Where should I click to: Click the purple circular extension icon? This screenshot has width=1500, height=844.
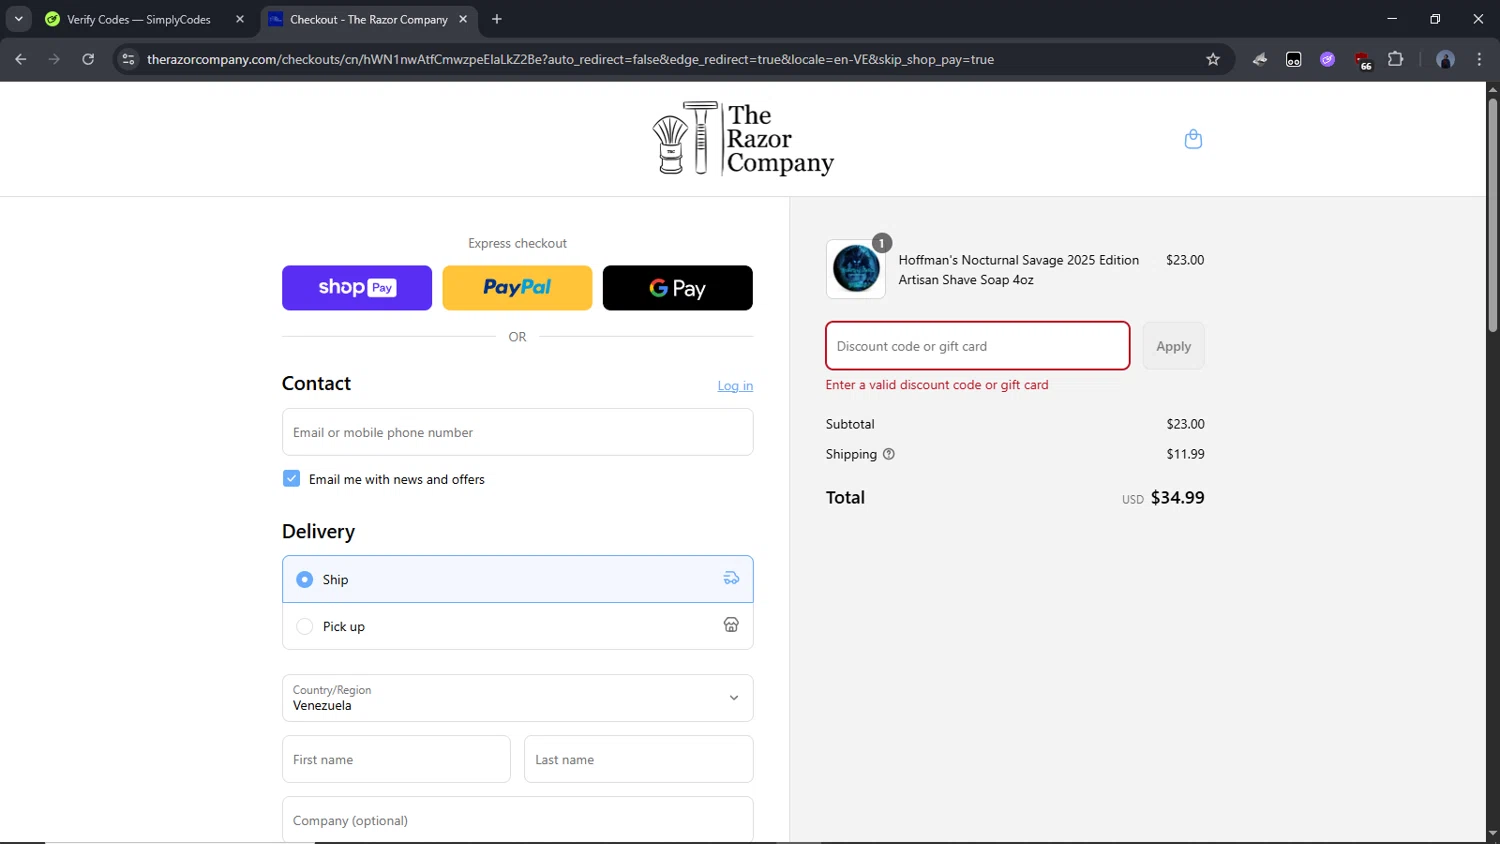tap(1327, 59)
